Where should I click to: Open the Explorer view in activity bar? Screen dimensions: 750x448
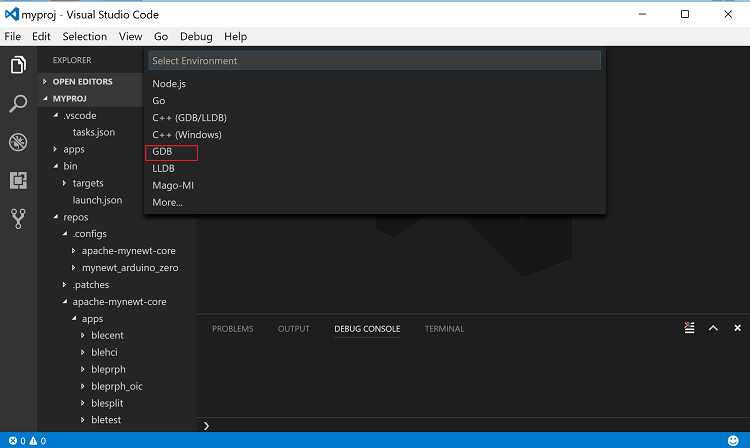pos(18,65)
